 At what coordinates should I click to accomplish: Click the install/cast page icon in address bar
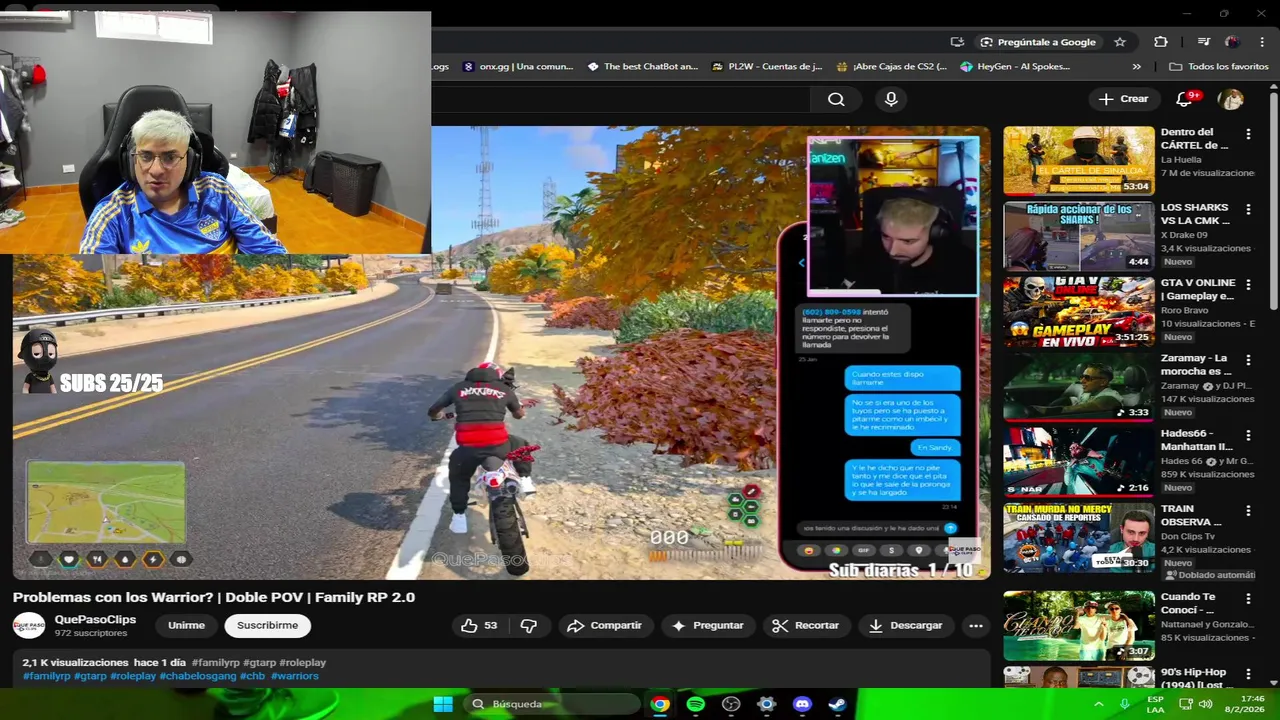point(957,42)
